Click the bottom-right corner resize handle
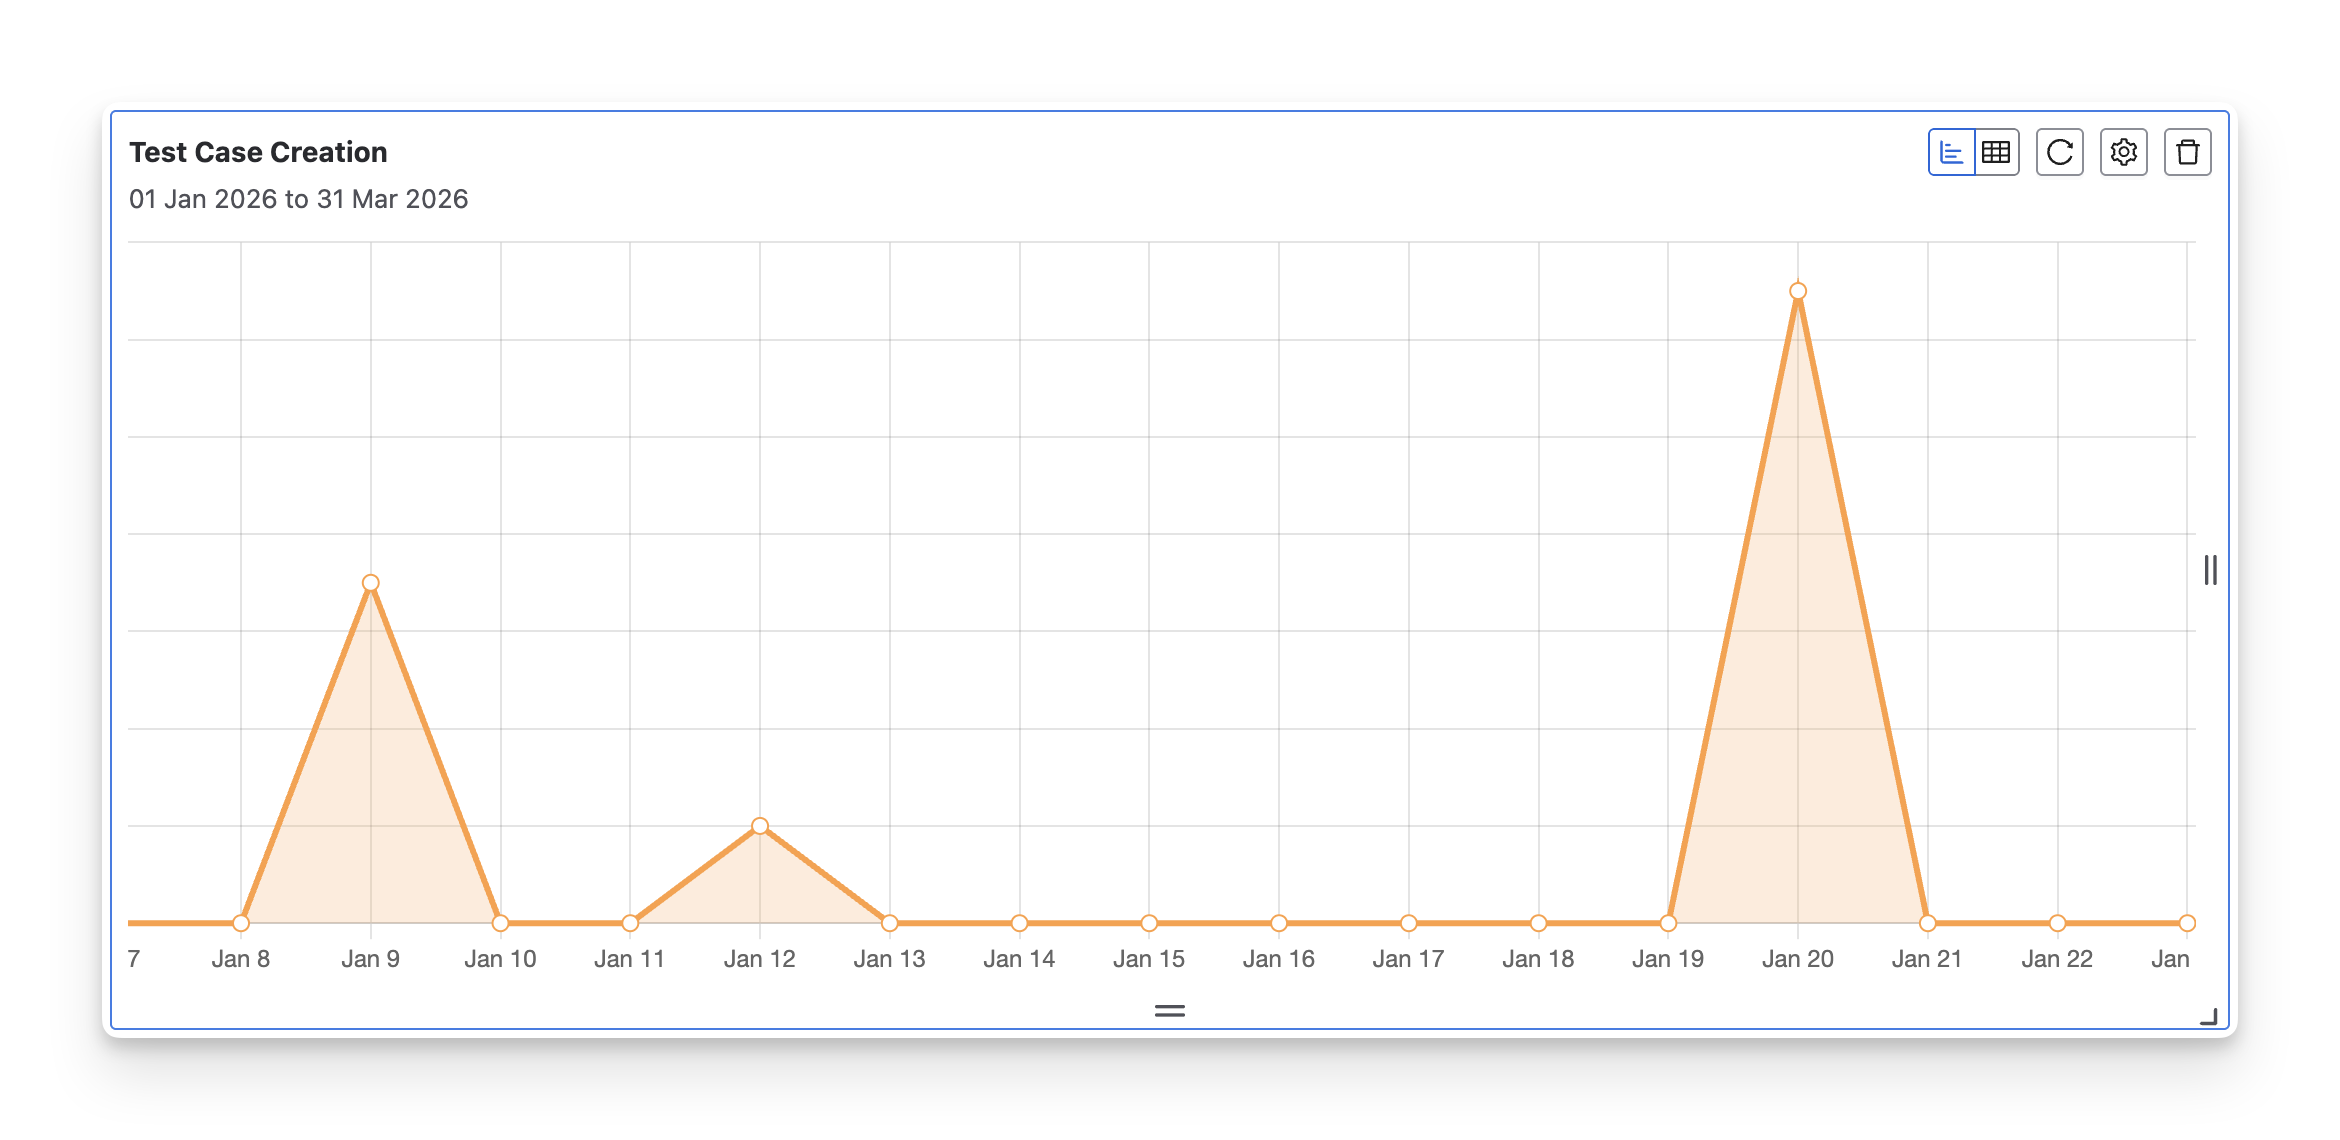This screenshot has height=1140, width=2340. pos(2209,1017)
